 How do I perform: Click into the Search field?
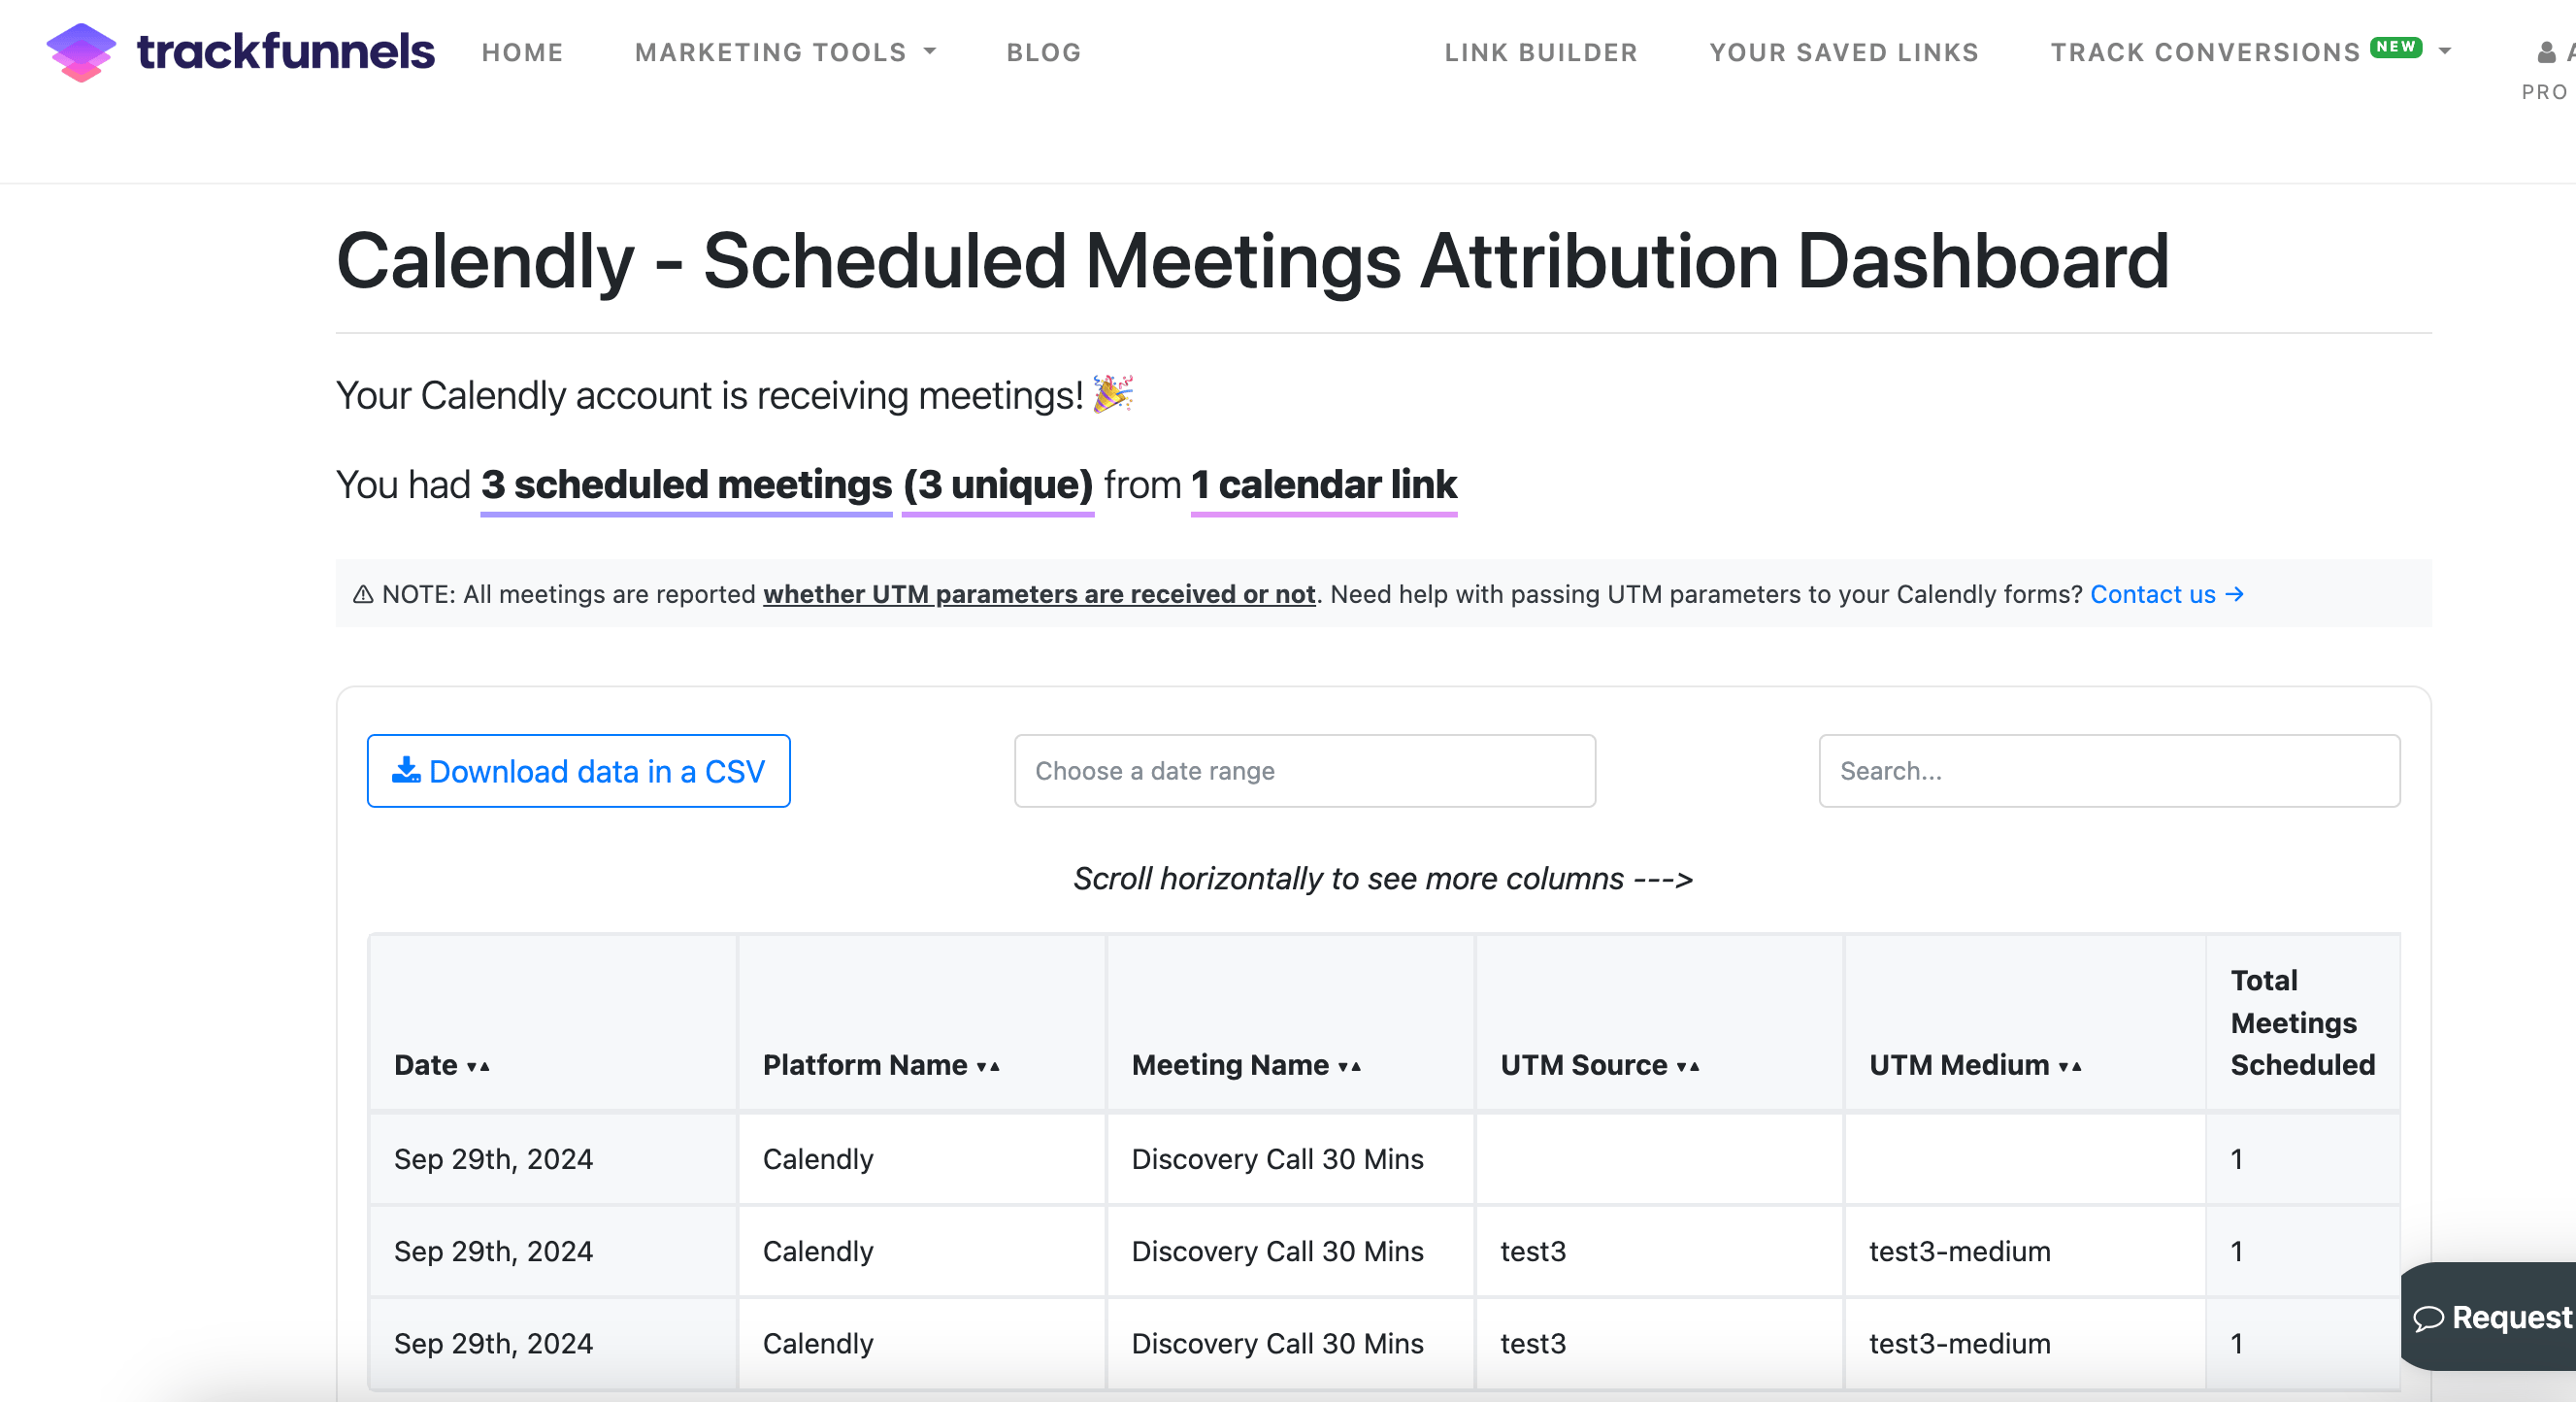2109,771
